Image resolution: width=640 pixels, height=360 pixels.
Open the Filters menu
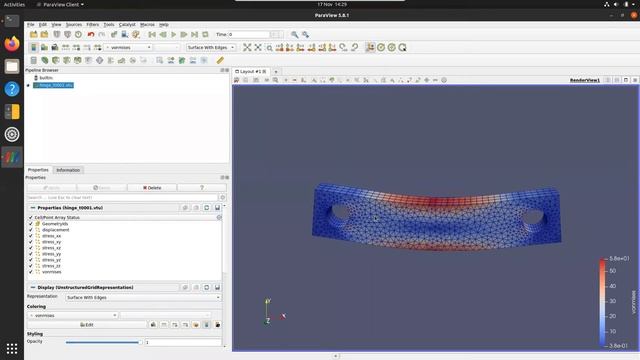pyautogui.click(x=93, y=25)
